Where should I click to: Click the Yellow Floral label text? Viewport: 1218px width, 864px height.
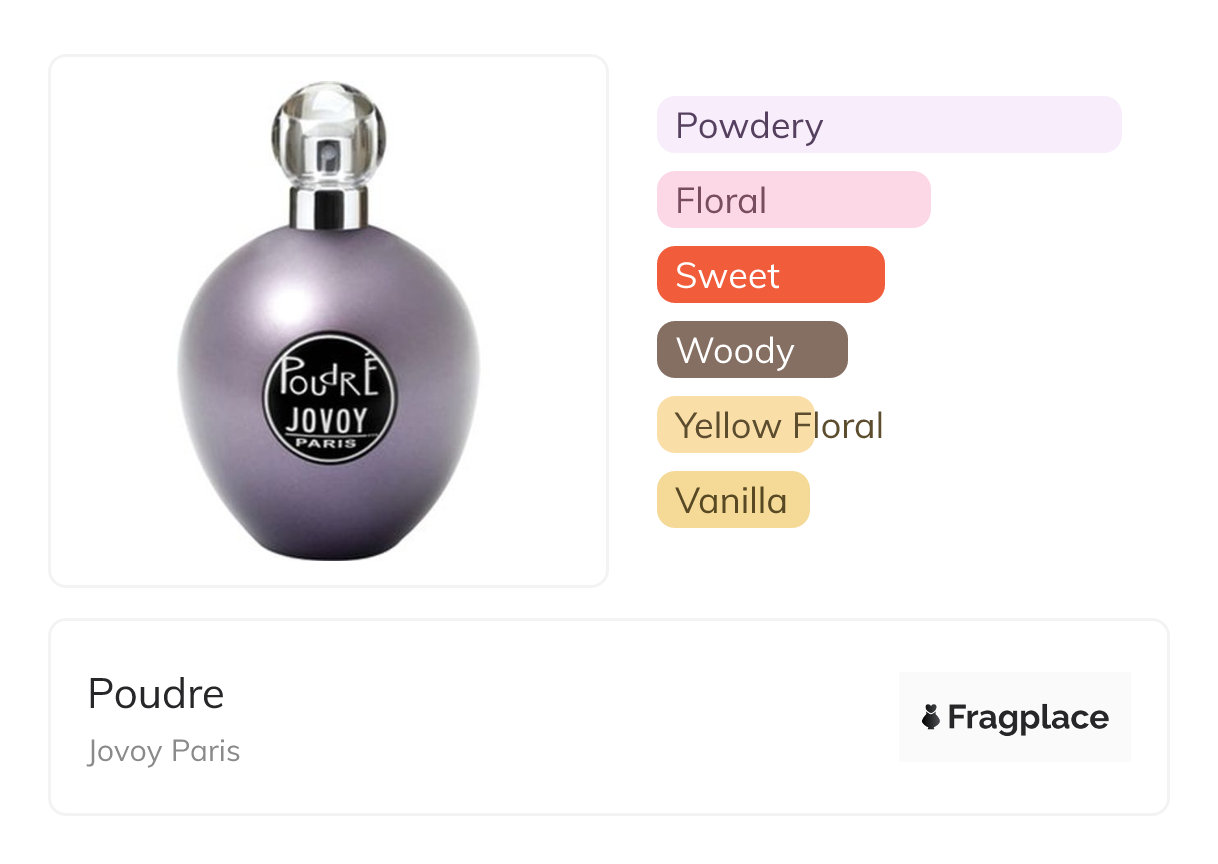(x=779, y=426)
